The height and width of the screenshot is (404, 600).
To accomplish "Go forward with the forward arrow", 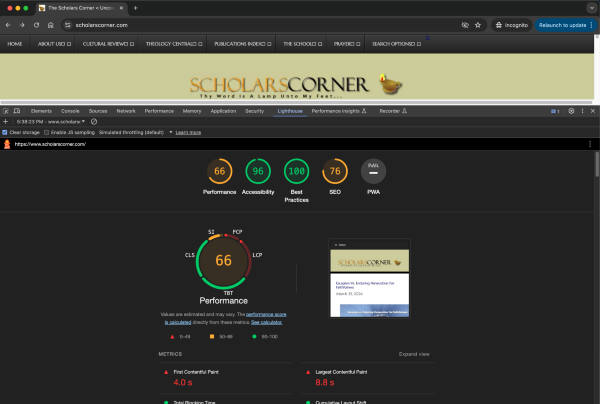I will pos(22,25).
